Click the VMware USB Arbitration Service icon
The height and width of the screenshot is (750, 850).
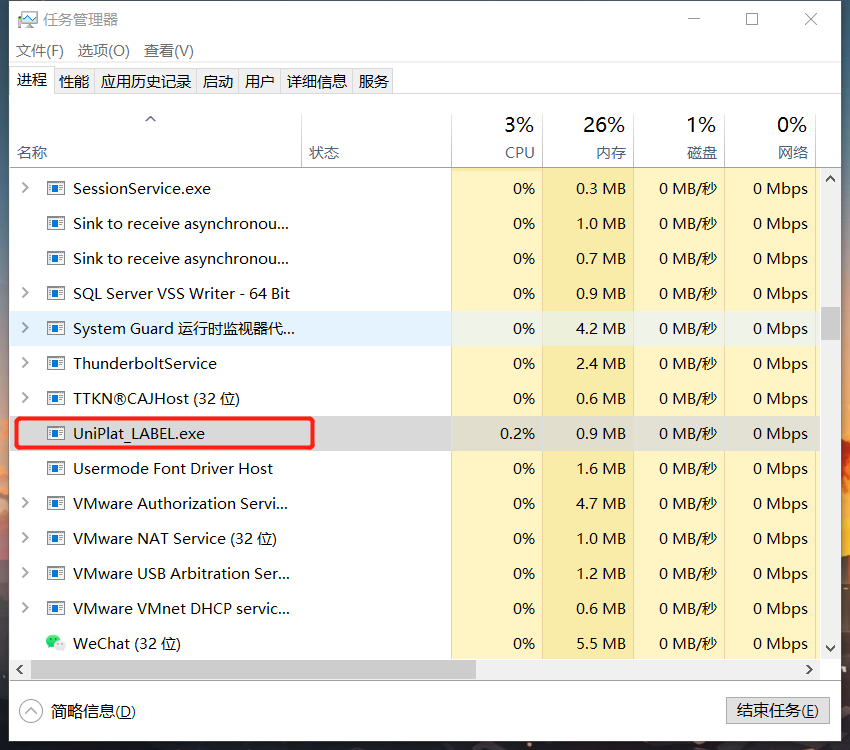point(56,573)
